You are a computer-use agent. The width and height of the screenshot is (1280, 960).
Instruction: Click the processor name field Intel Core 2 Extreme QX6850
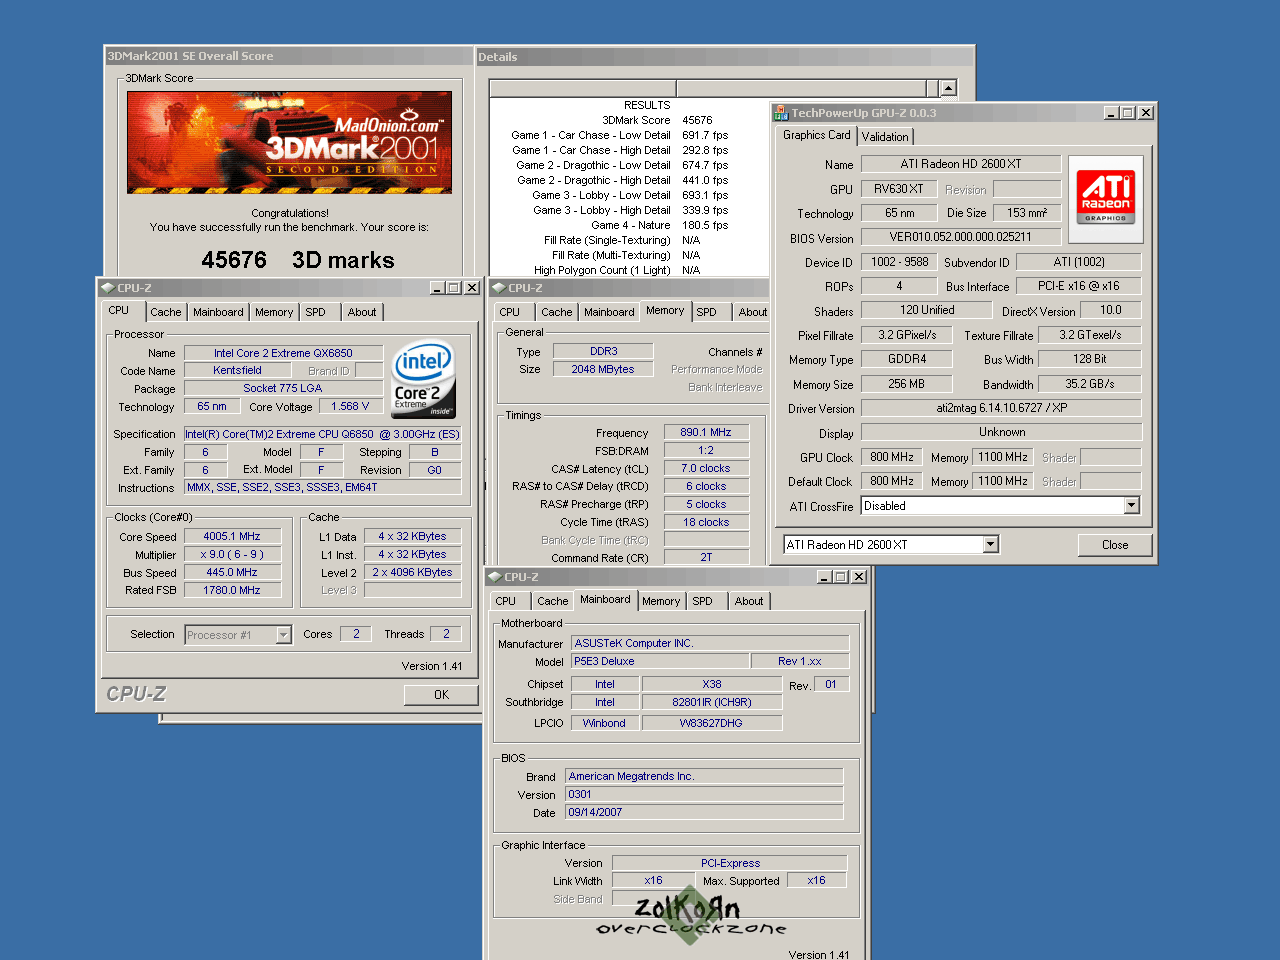(283, 353)
